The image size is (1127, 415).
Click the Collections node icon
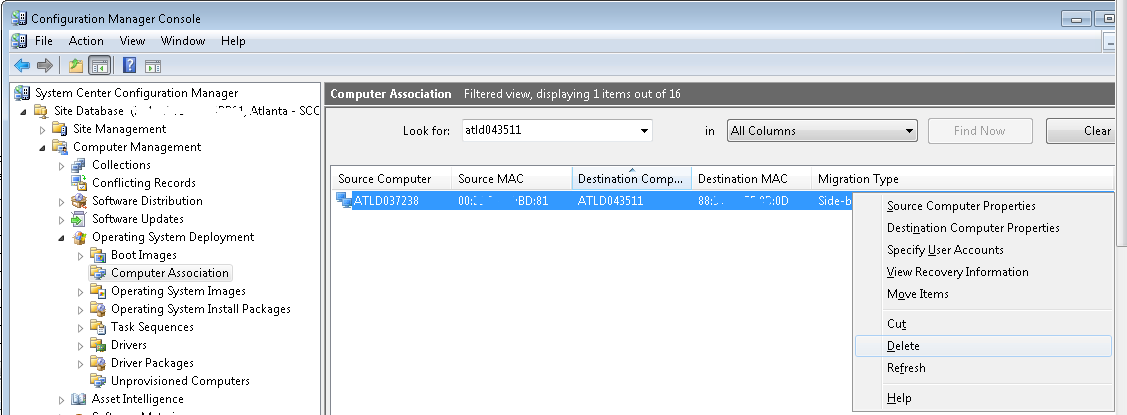click(78, 165)
